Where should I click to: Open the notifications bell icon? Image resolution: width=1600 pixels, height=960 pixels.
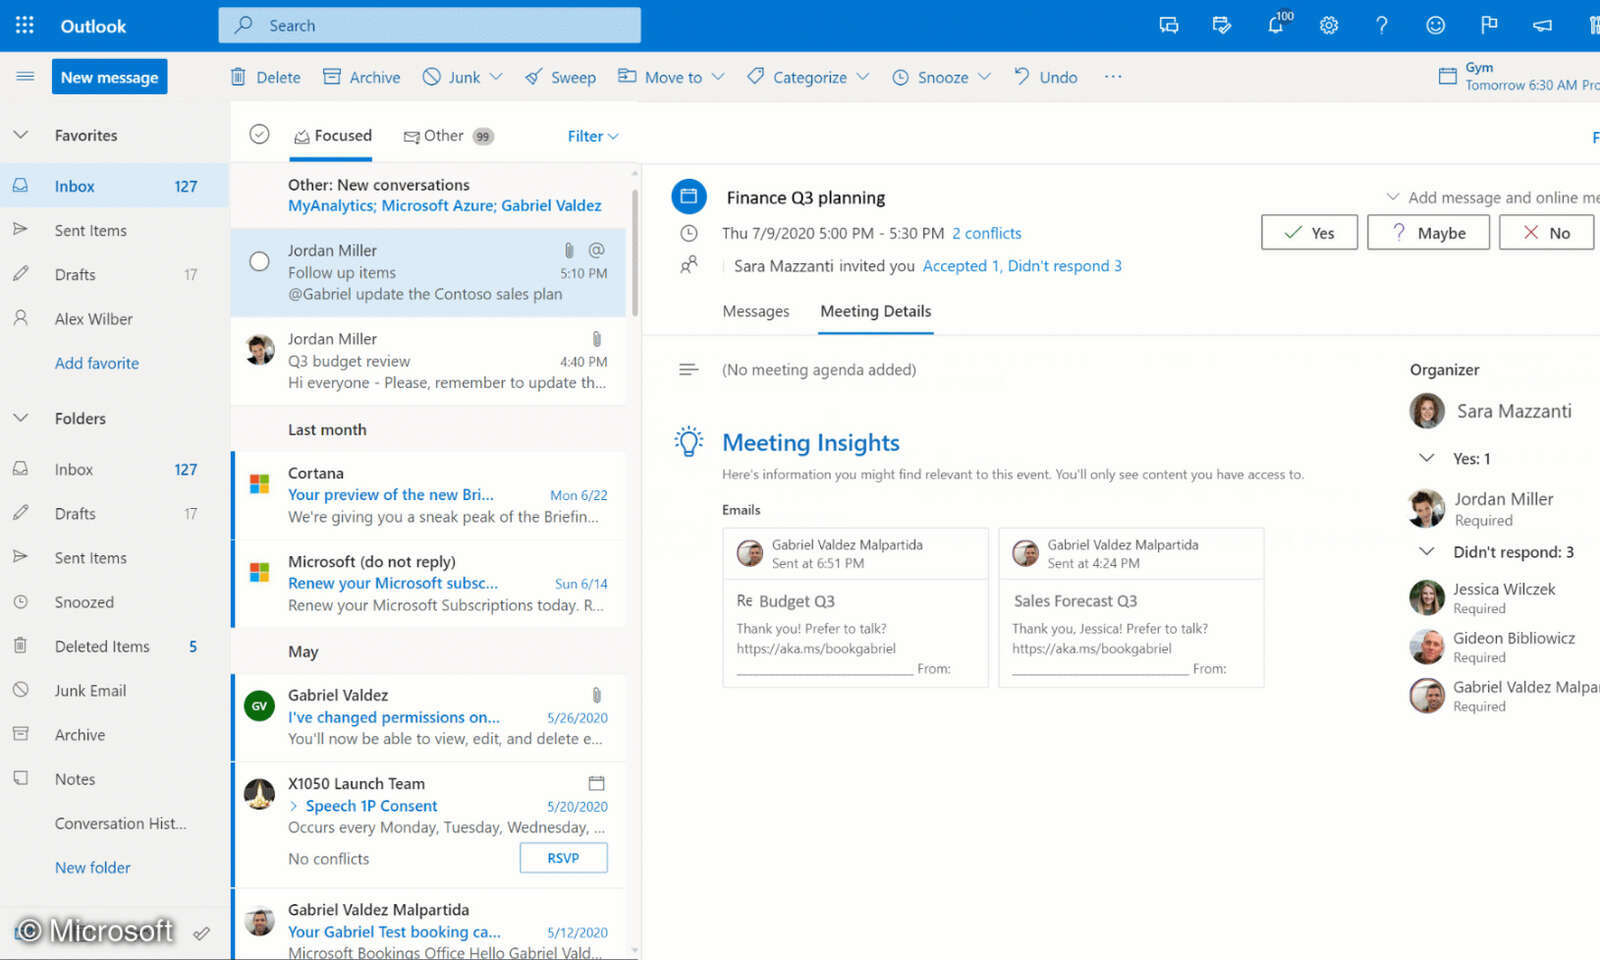(1277, 25)
